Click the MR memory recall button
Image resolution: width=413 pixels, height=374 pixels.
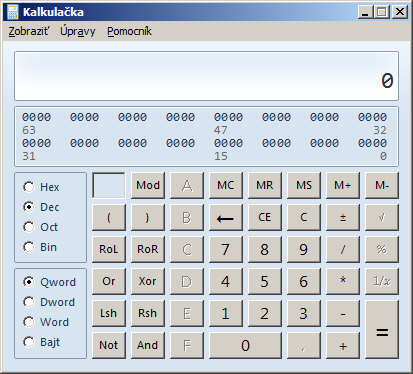(265, 185)
